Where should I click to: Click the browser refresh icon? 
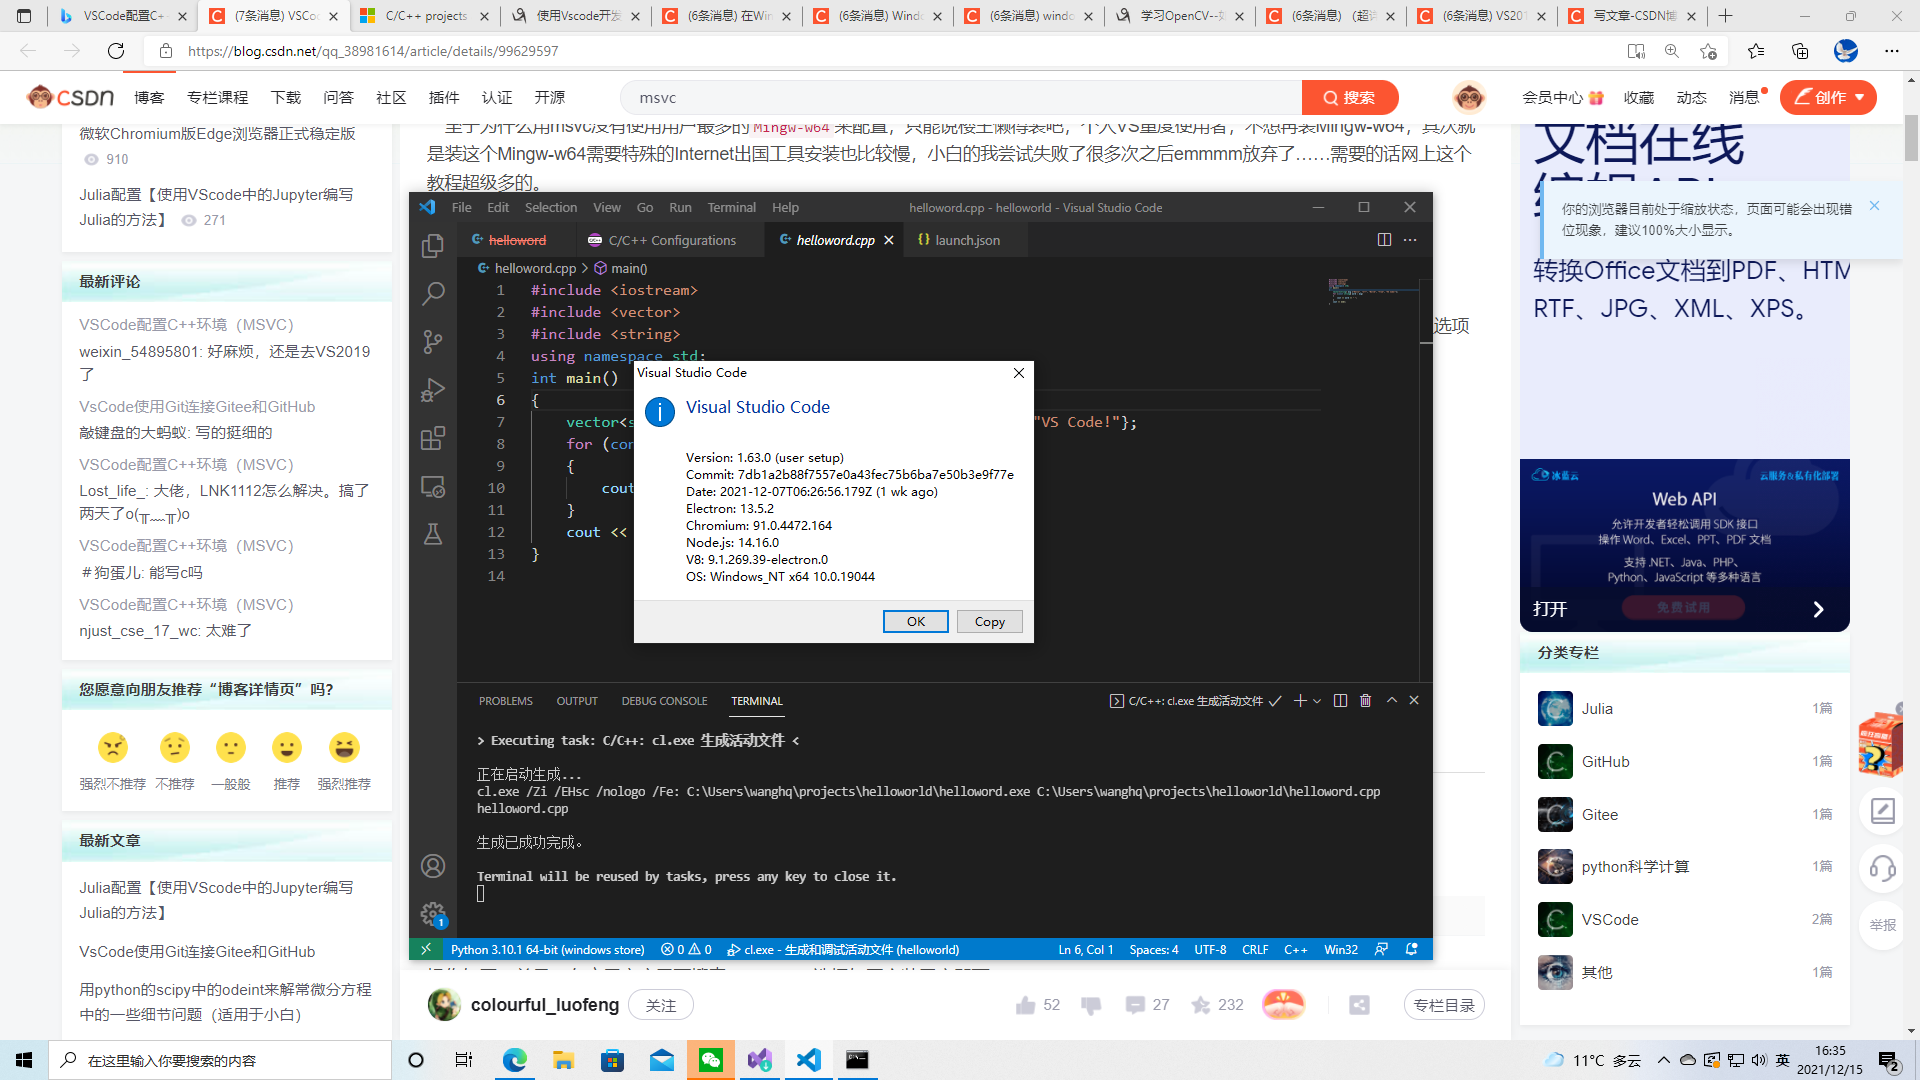(116, 51)
